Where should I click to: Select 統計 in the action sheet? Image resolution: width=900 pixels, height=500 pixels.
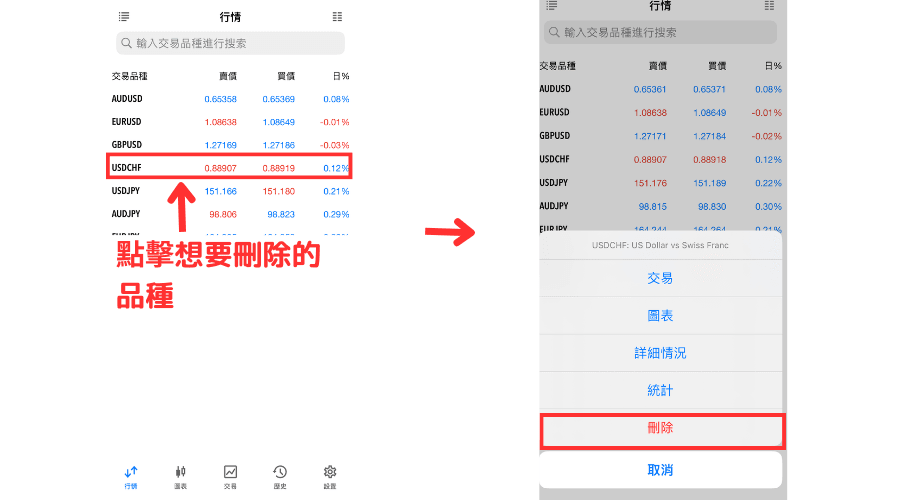click(x=660, y=390)
